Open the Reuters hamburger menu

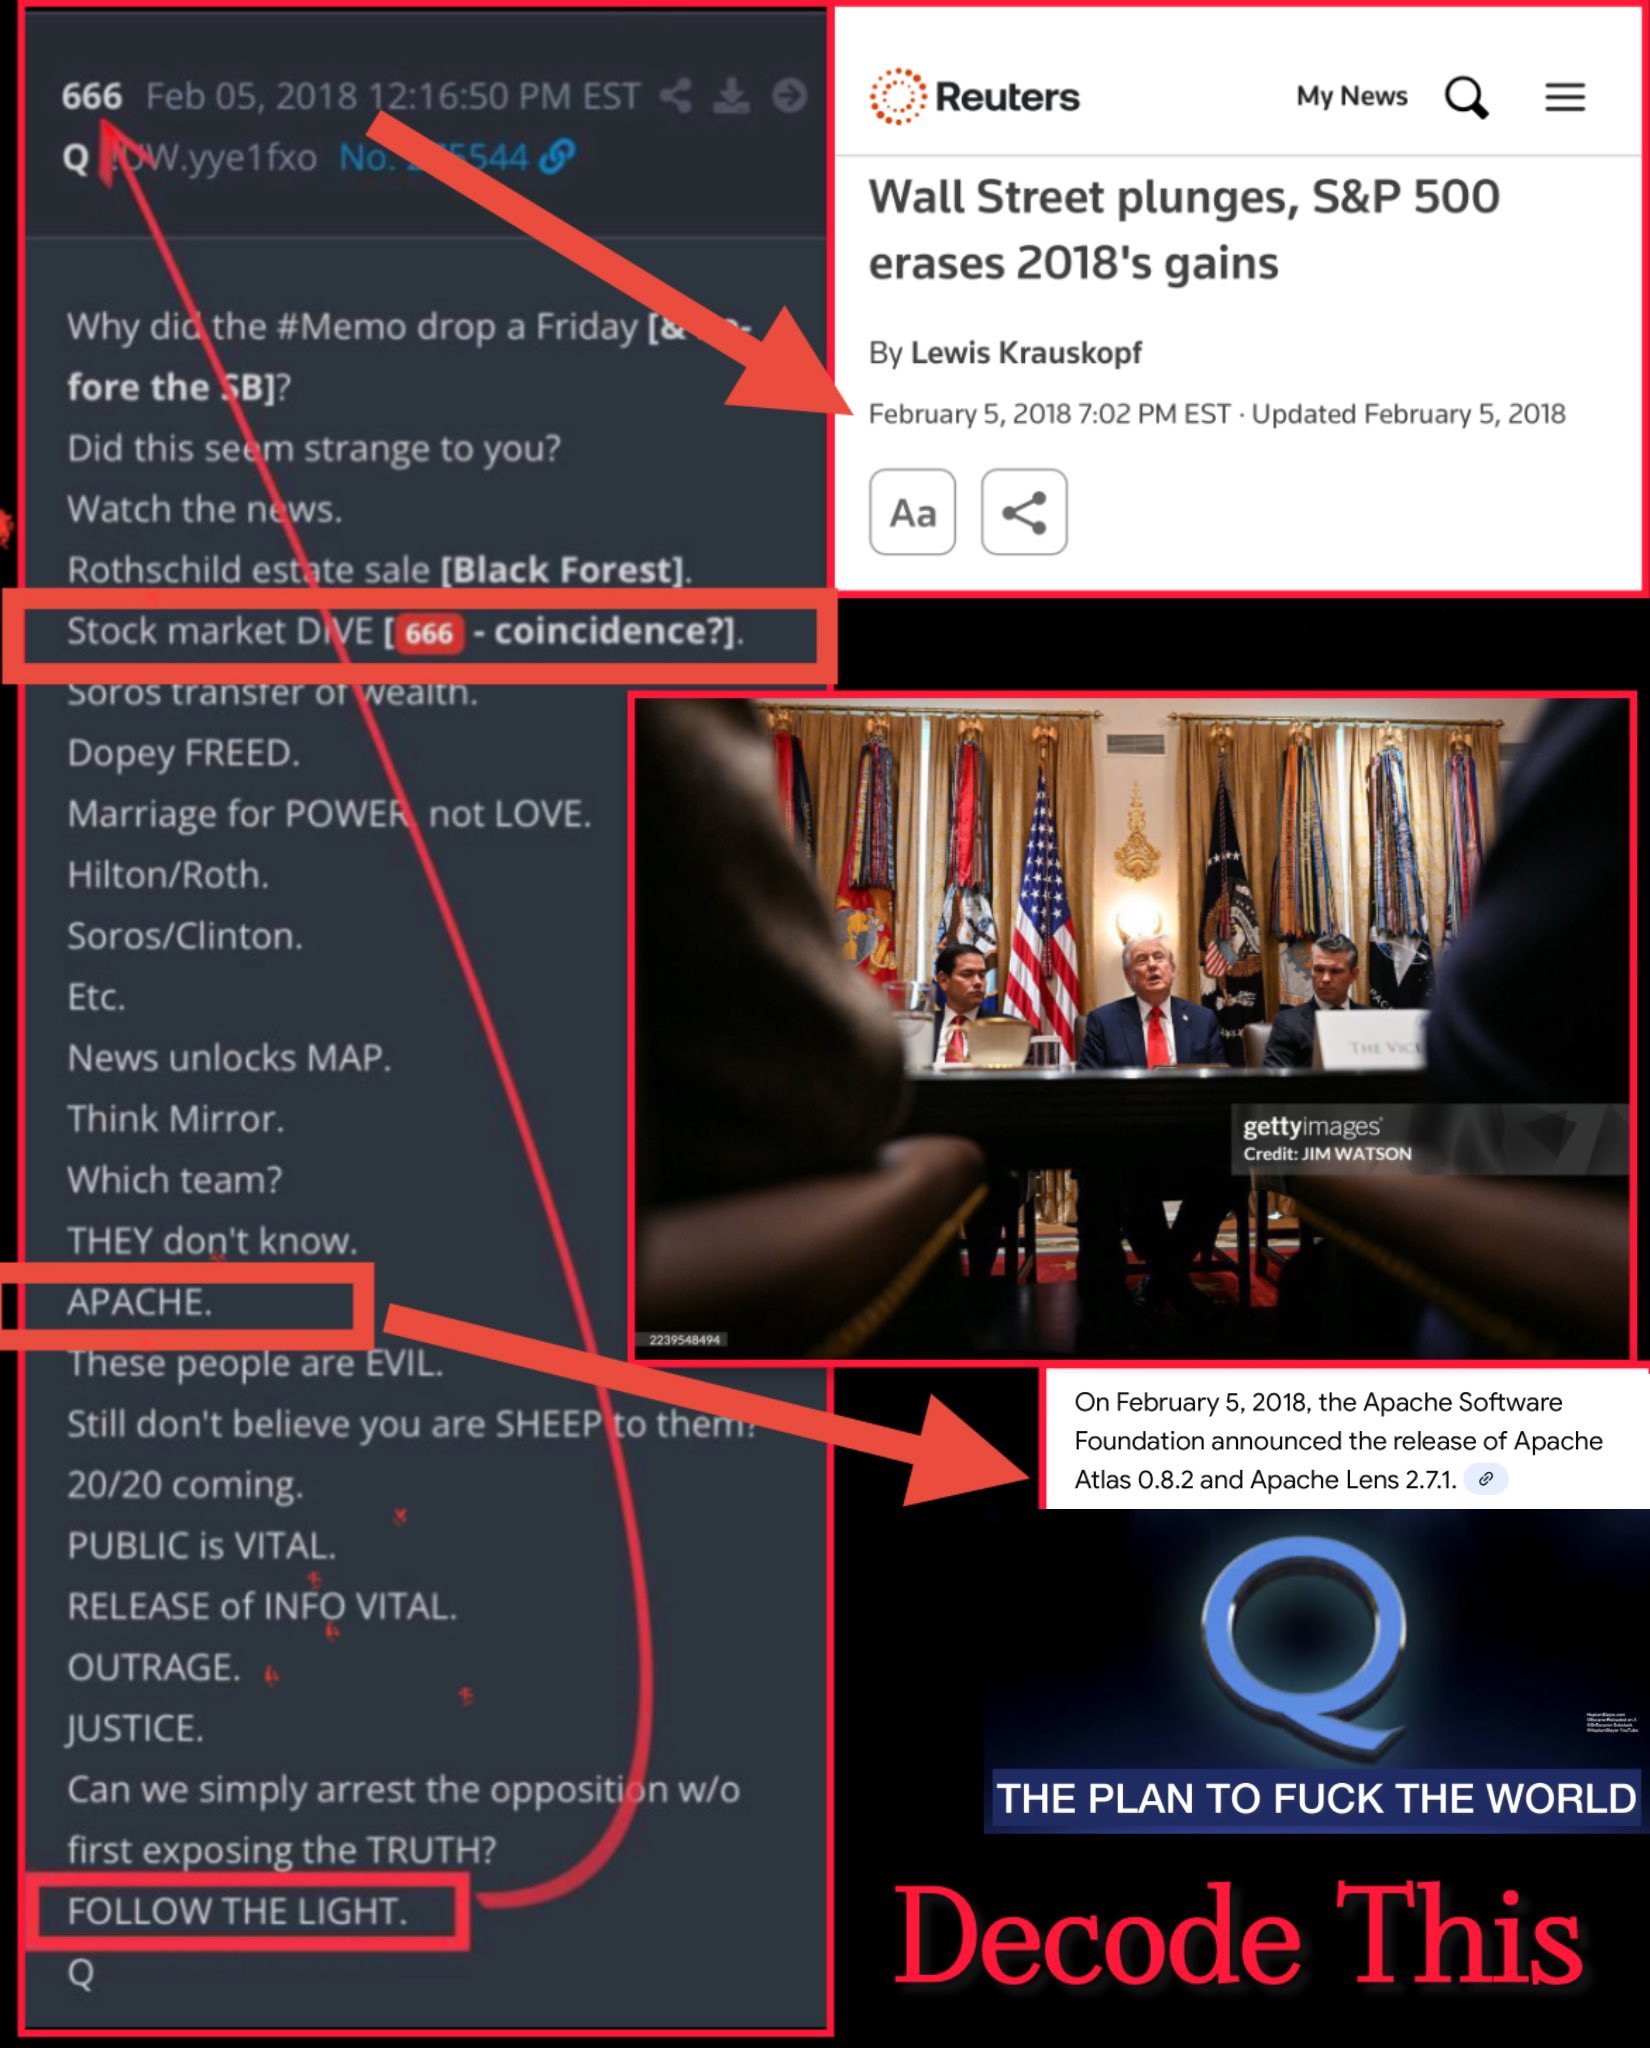(1565, 97)
